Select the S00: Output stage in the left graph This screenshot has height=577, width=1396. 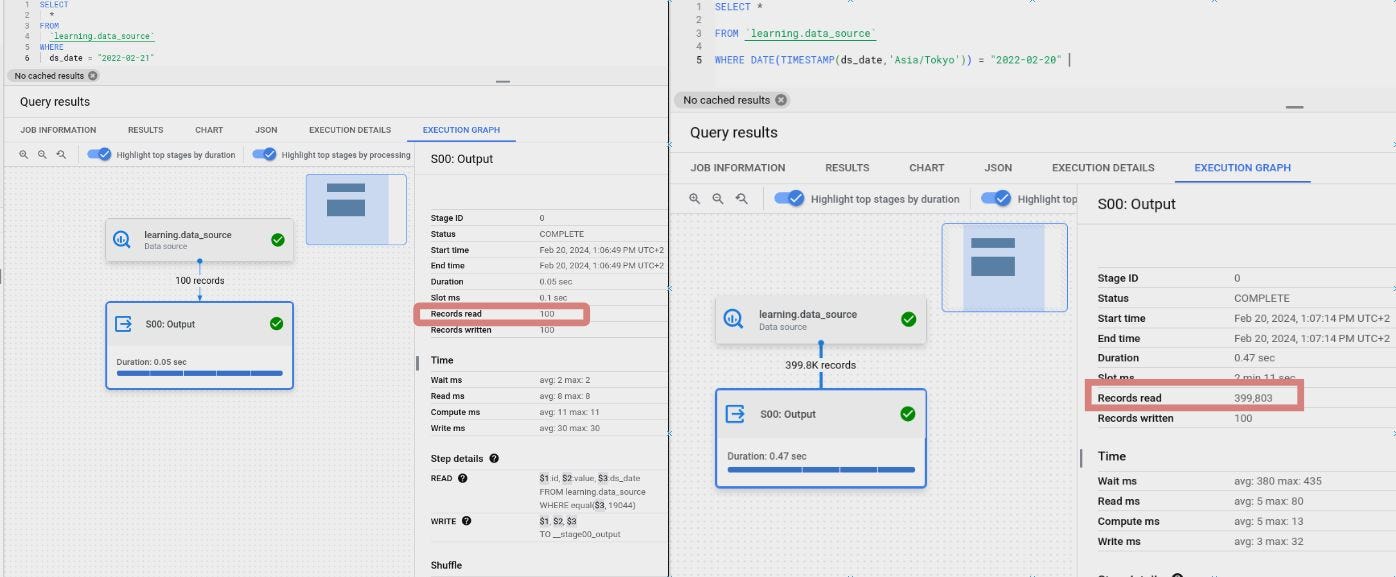(x=200, y=345)
